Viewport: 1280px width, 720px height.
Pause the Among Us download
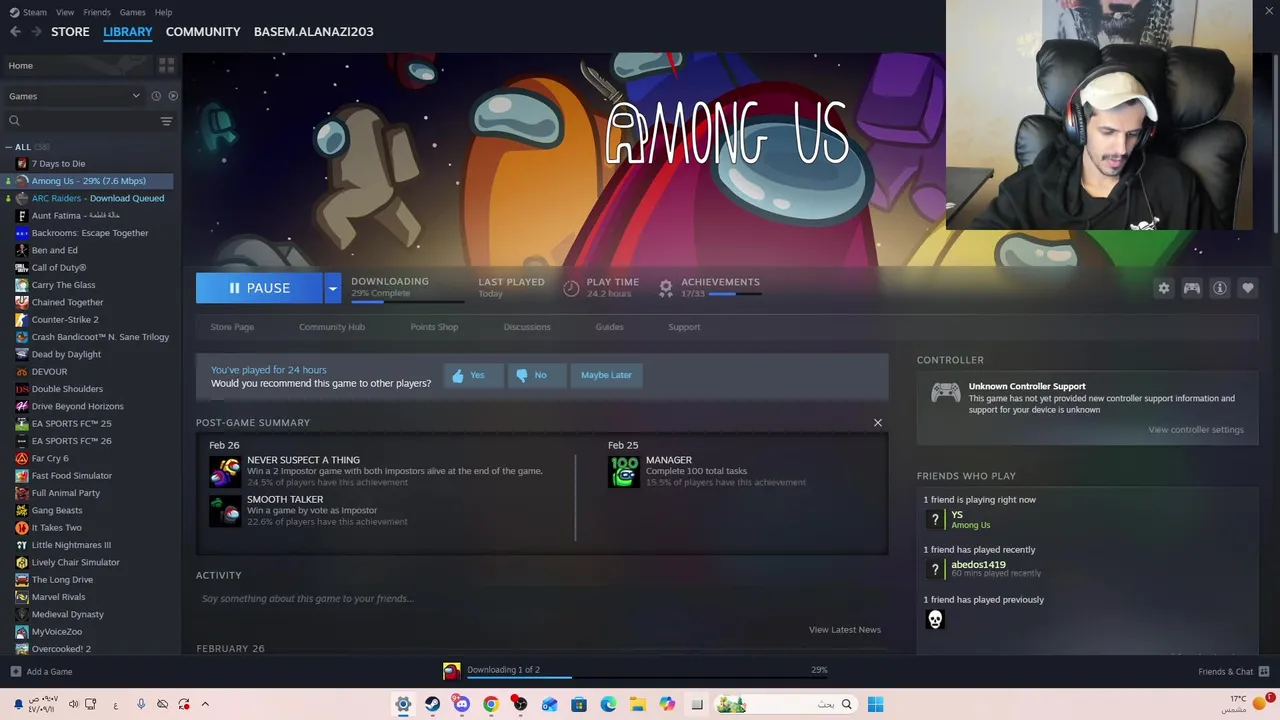pyautogui.click(x=259, y=288)
